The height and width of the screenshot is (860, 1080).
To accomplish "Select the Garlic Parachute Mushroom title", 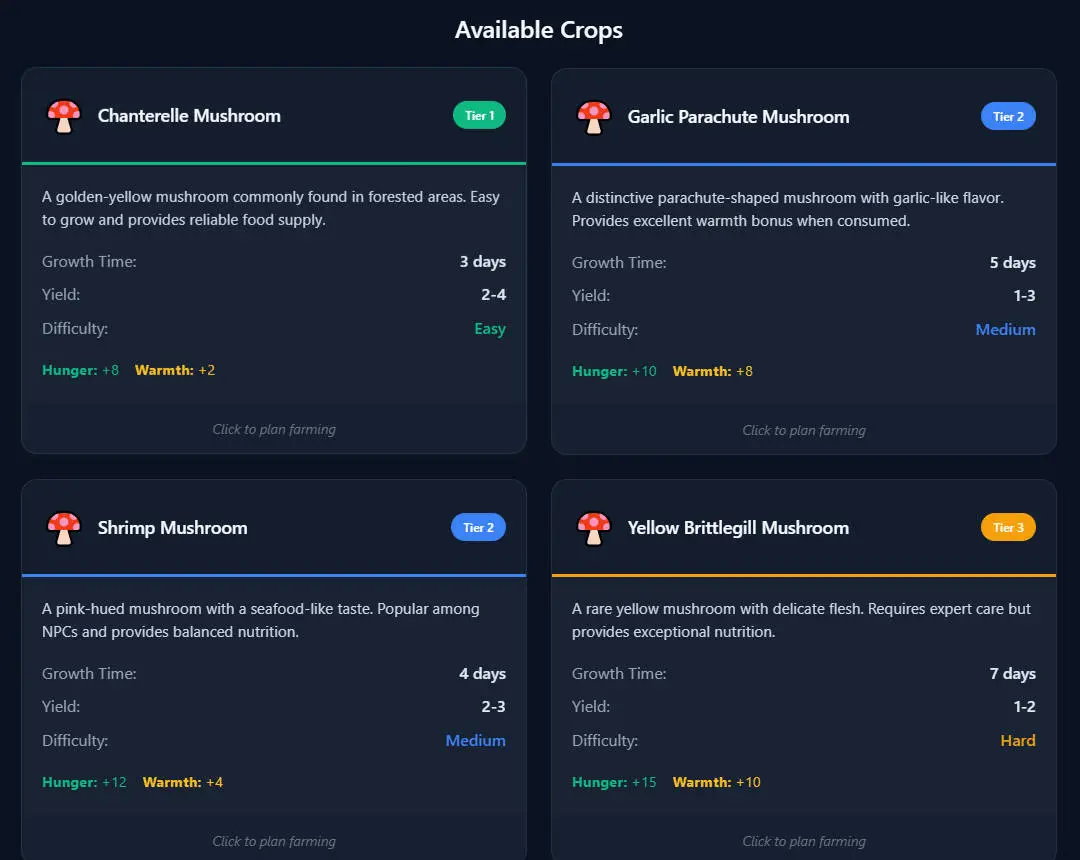I will point(738,117).
